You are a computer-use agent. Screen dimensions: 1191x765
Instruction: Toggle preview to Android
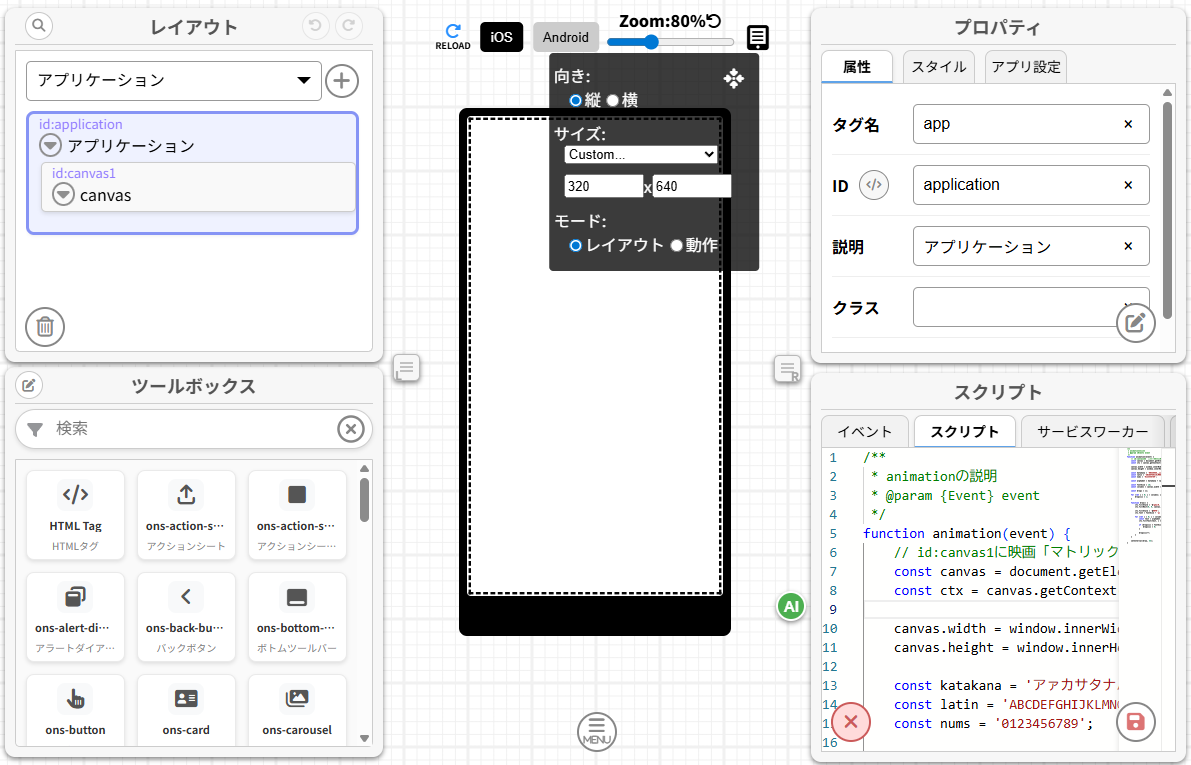pos(565,37)
